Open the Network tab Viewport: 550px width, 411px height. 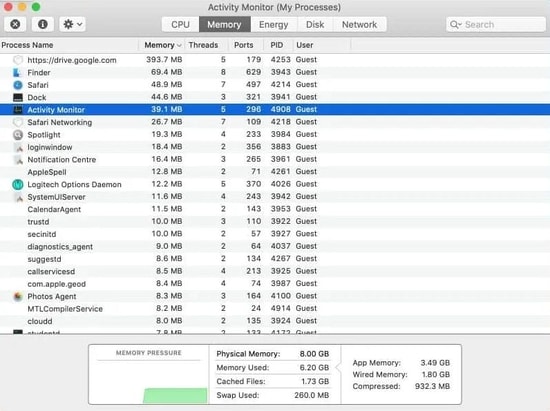360,25
